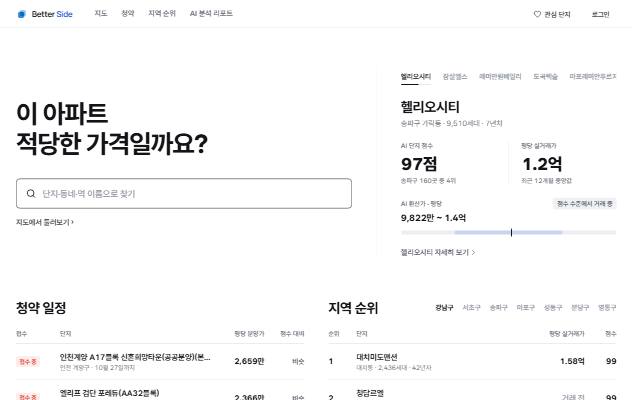640x400 pixels.
Task: Click the red status badge on 인천계양 row
Action: [x=28, y=362]
